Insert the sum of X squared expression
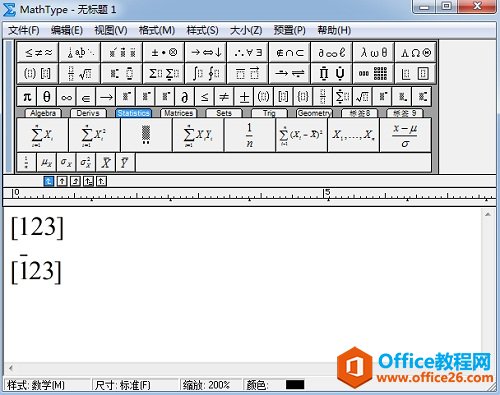Screen dimensions: 500x395 click(x=94, y=135)
